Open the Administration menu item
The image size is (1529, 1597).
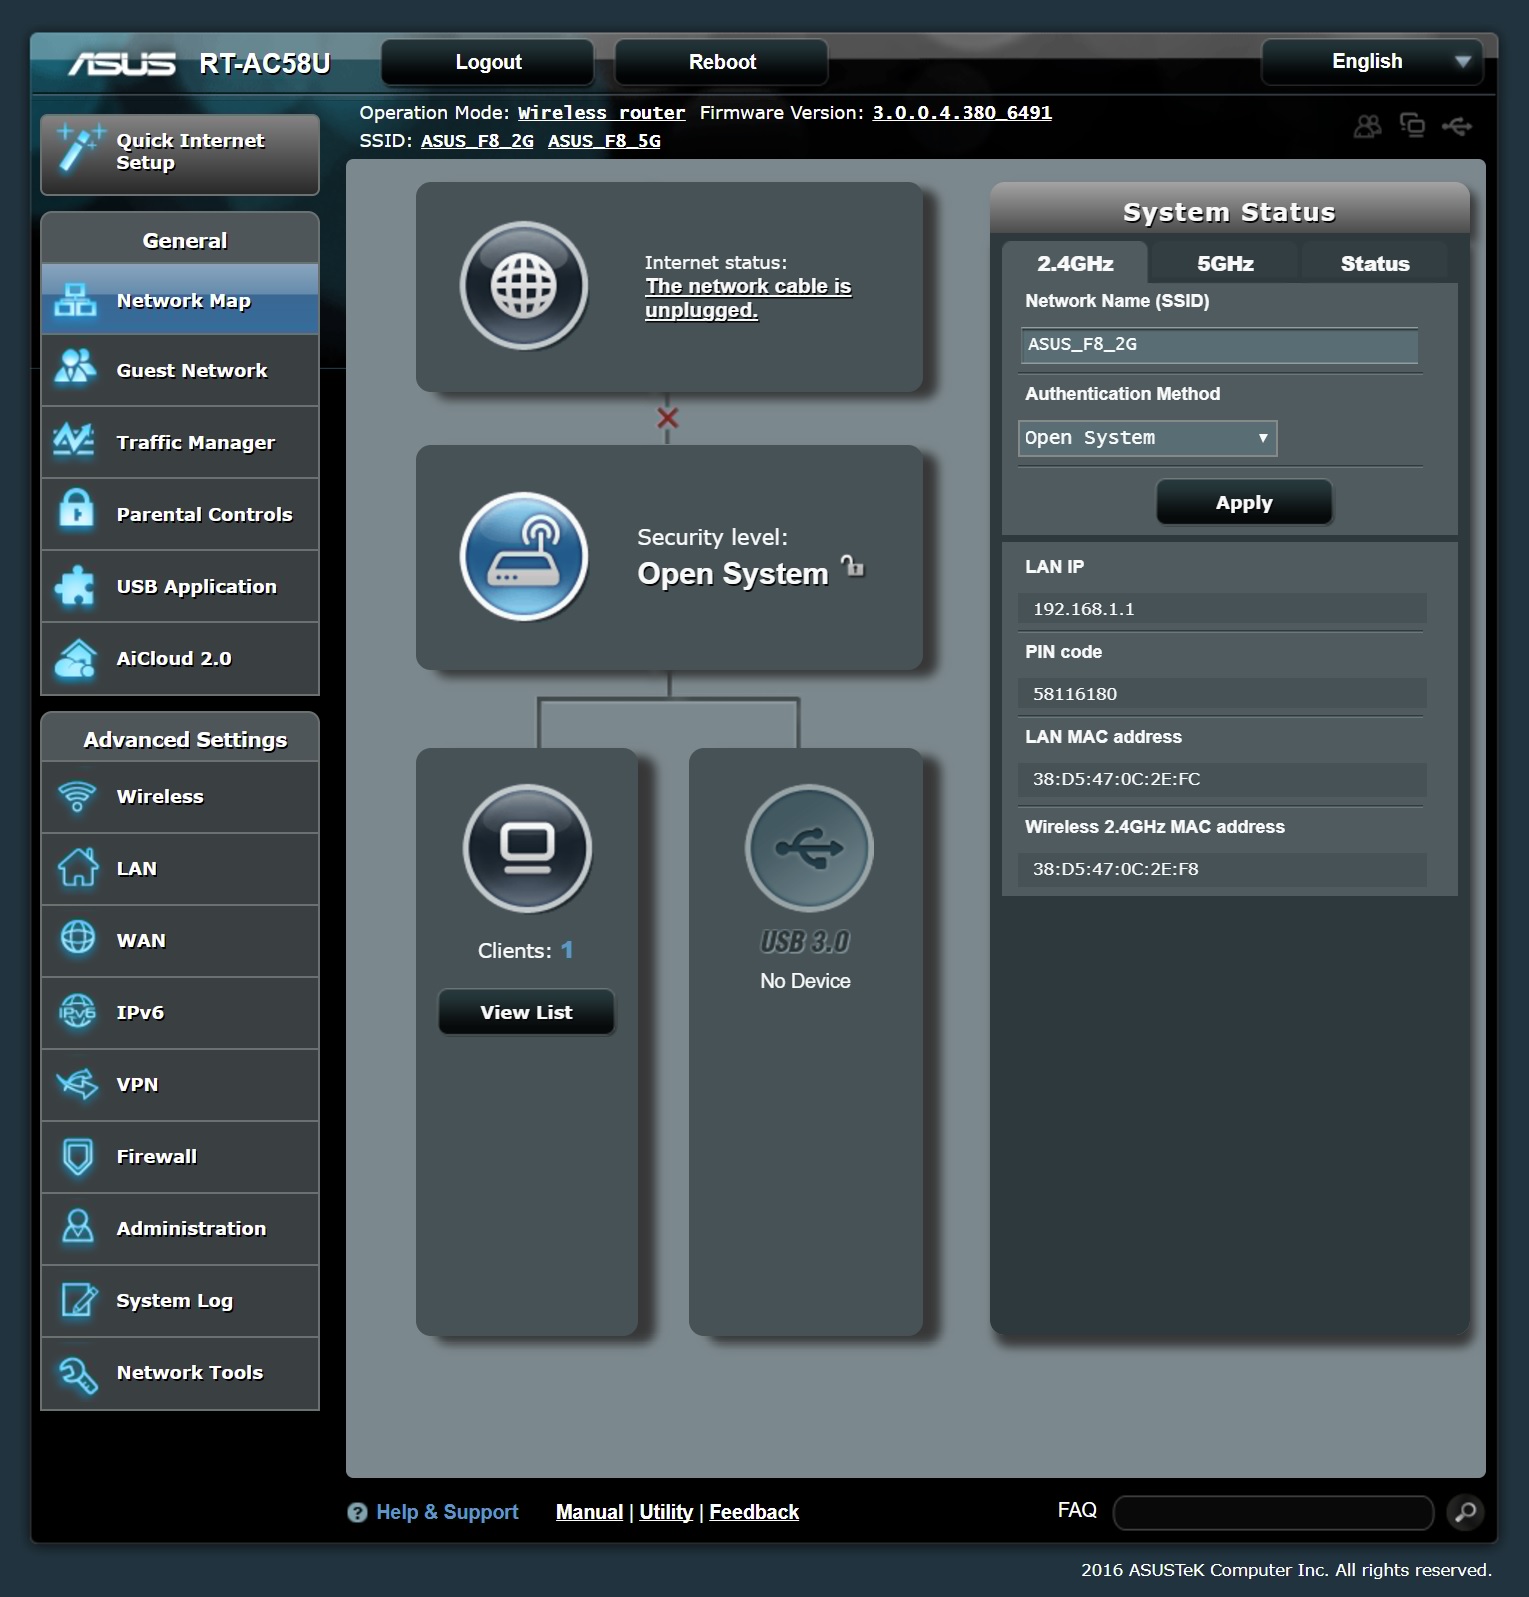pyautogui.click(x=180, y=1228)
